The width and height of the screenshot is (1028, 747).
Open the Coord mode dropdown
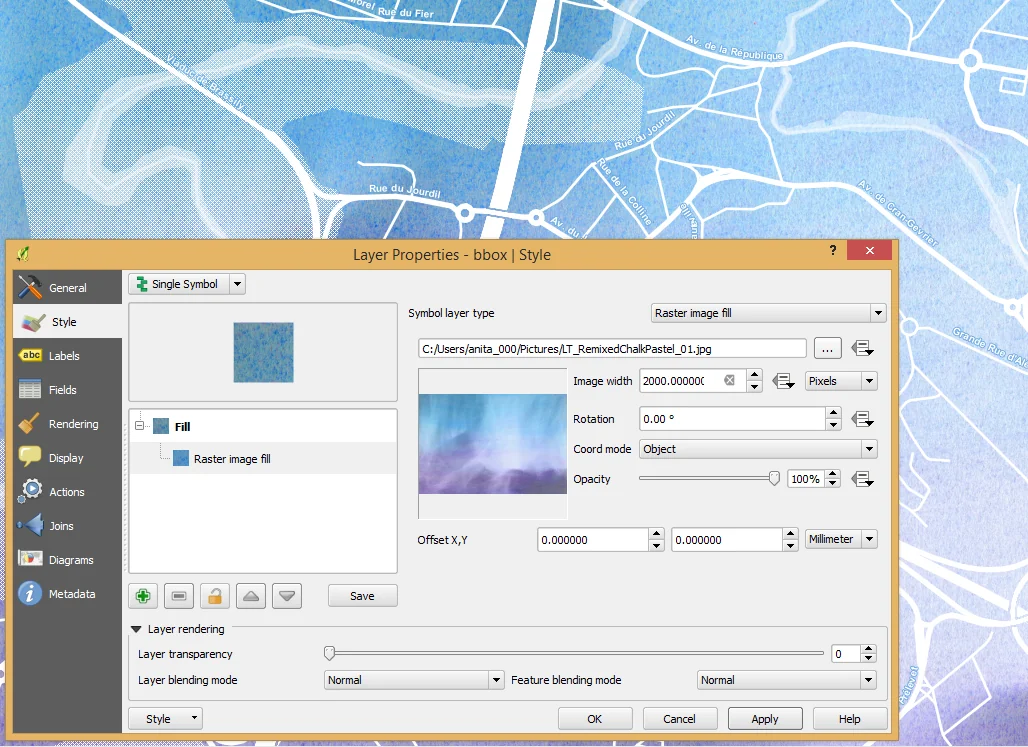pyautogui.click(x=758, y=449)
